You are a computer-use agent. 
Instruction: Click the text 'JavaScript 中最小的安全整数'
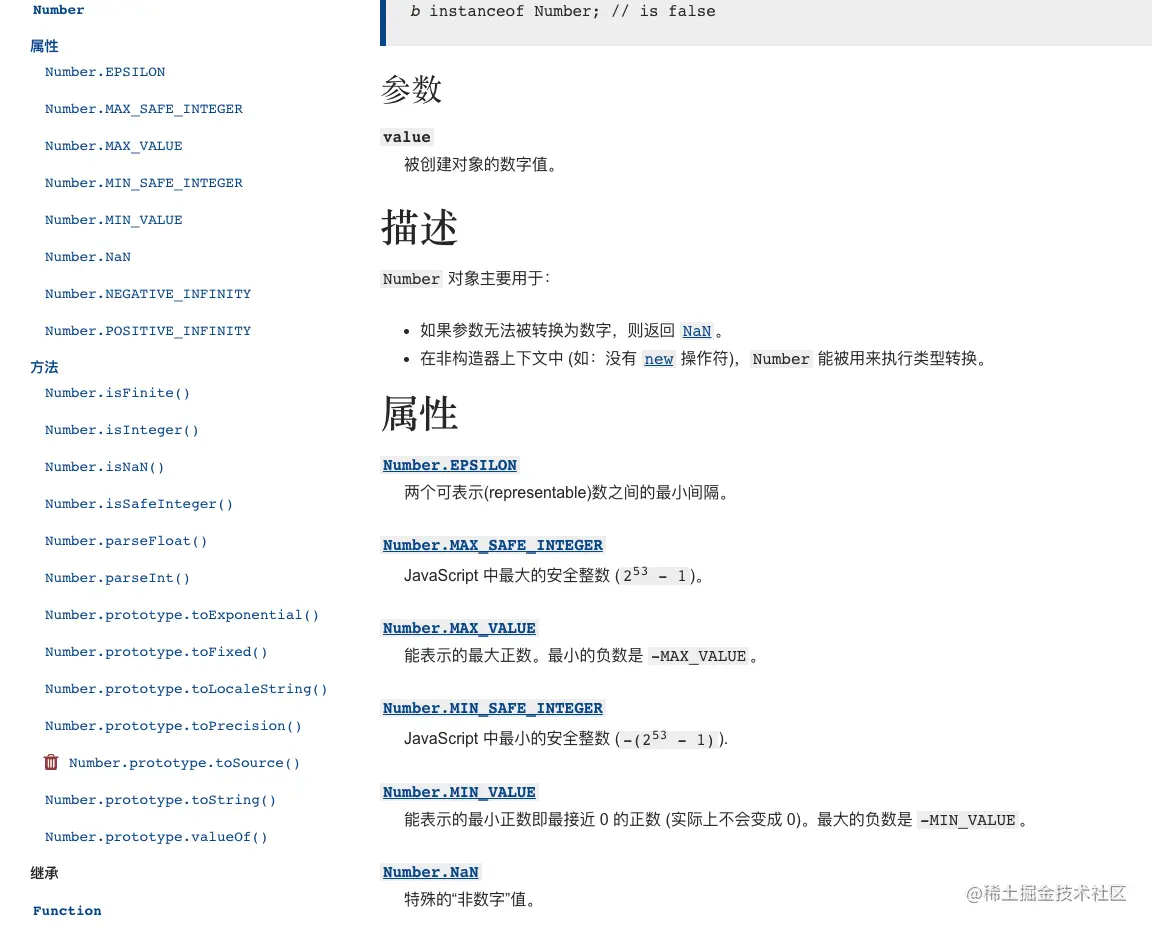[x=507, y=739]
